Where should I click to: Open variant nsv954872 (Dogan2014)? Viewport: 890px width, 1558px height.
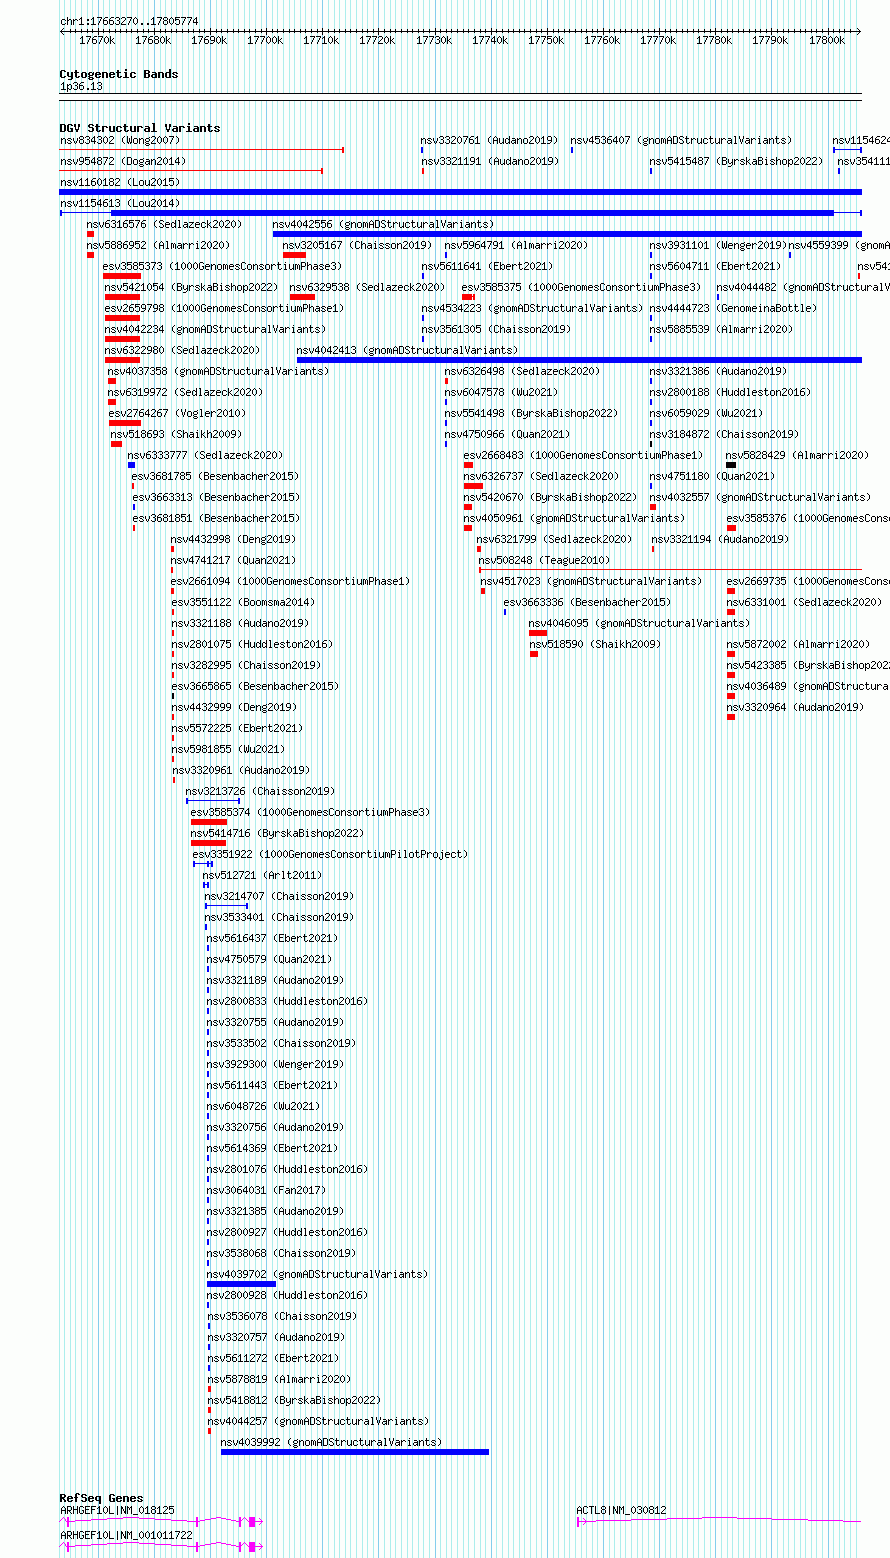[123, 161]
